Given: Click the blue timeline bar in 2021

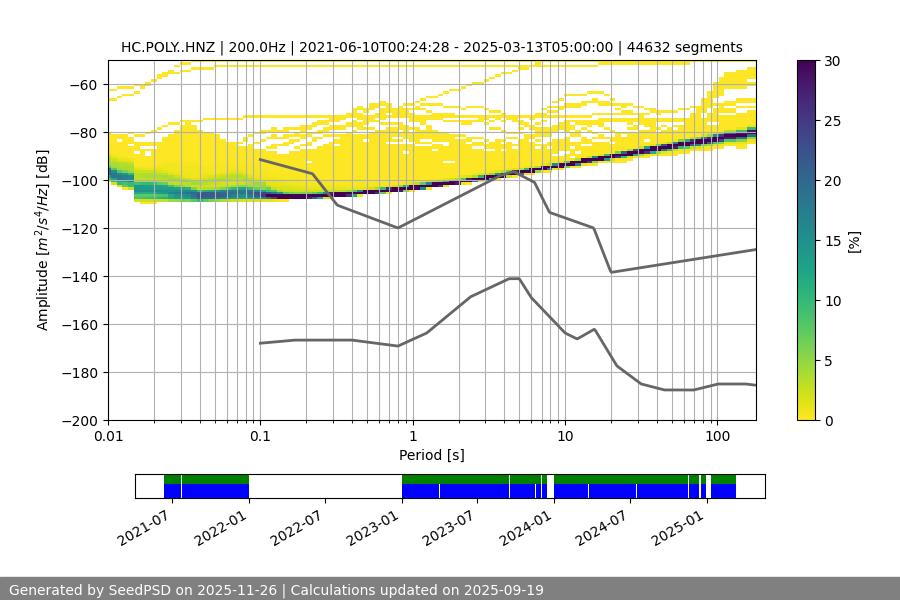Looking at the screenshot, I should point(206,491).
